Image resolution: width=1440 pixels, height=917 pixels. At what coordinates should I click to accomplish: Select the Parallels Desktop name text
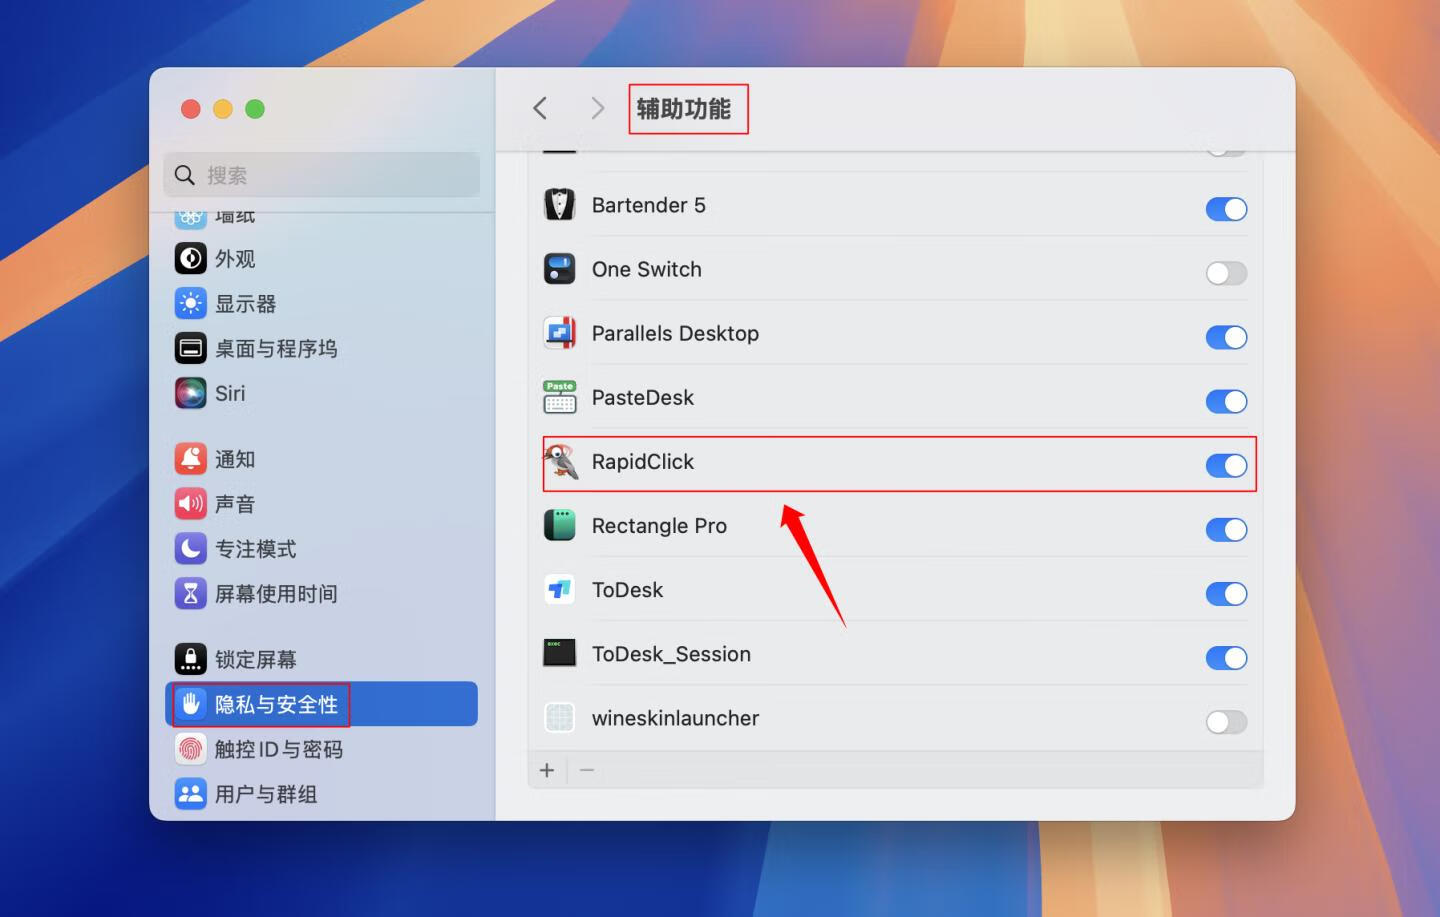[675, 333]
